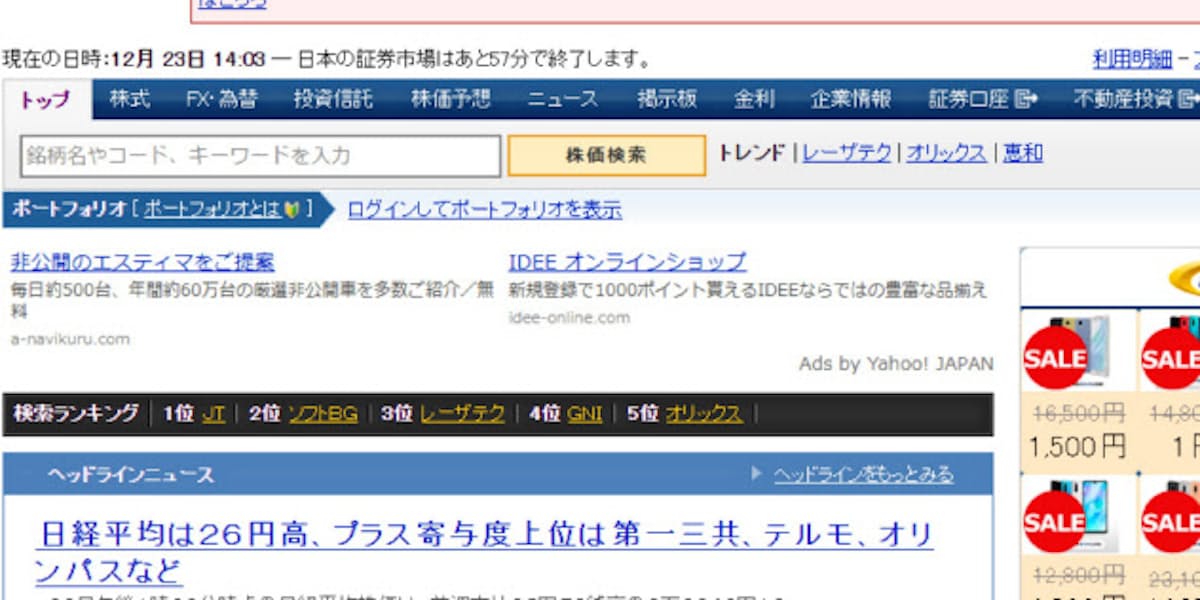
Task: Click the red SALE badge on first phone
Action: click(x=1054, y=358)
